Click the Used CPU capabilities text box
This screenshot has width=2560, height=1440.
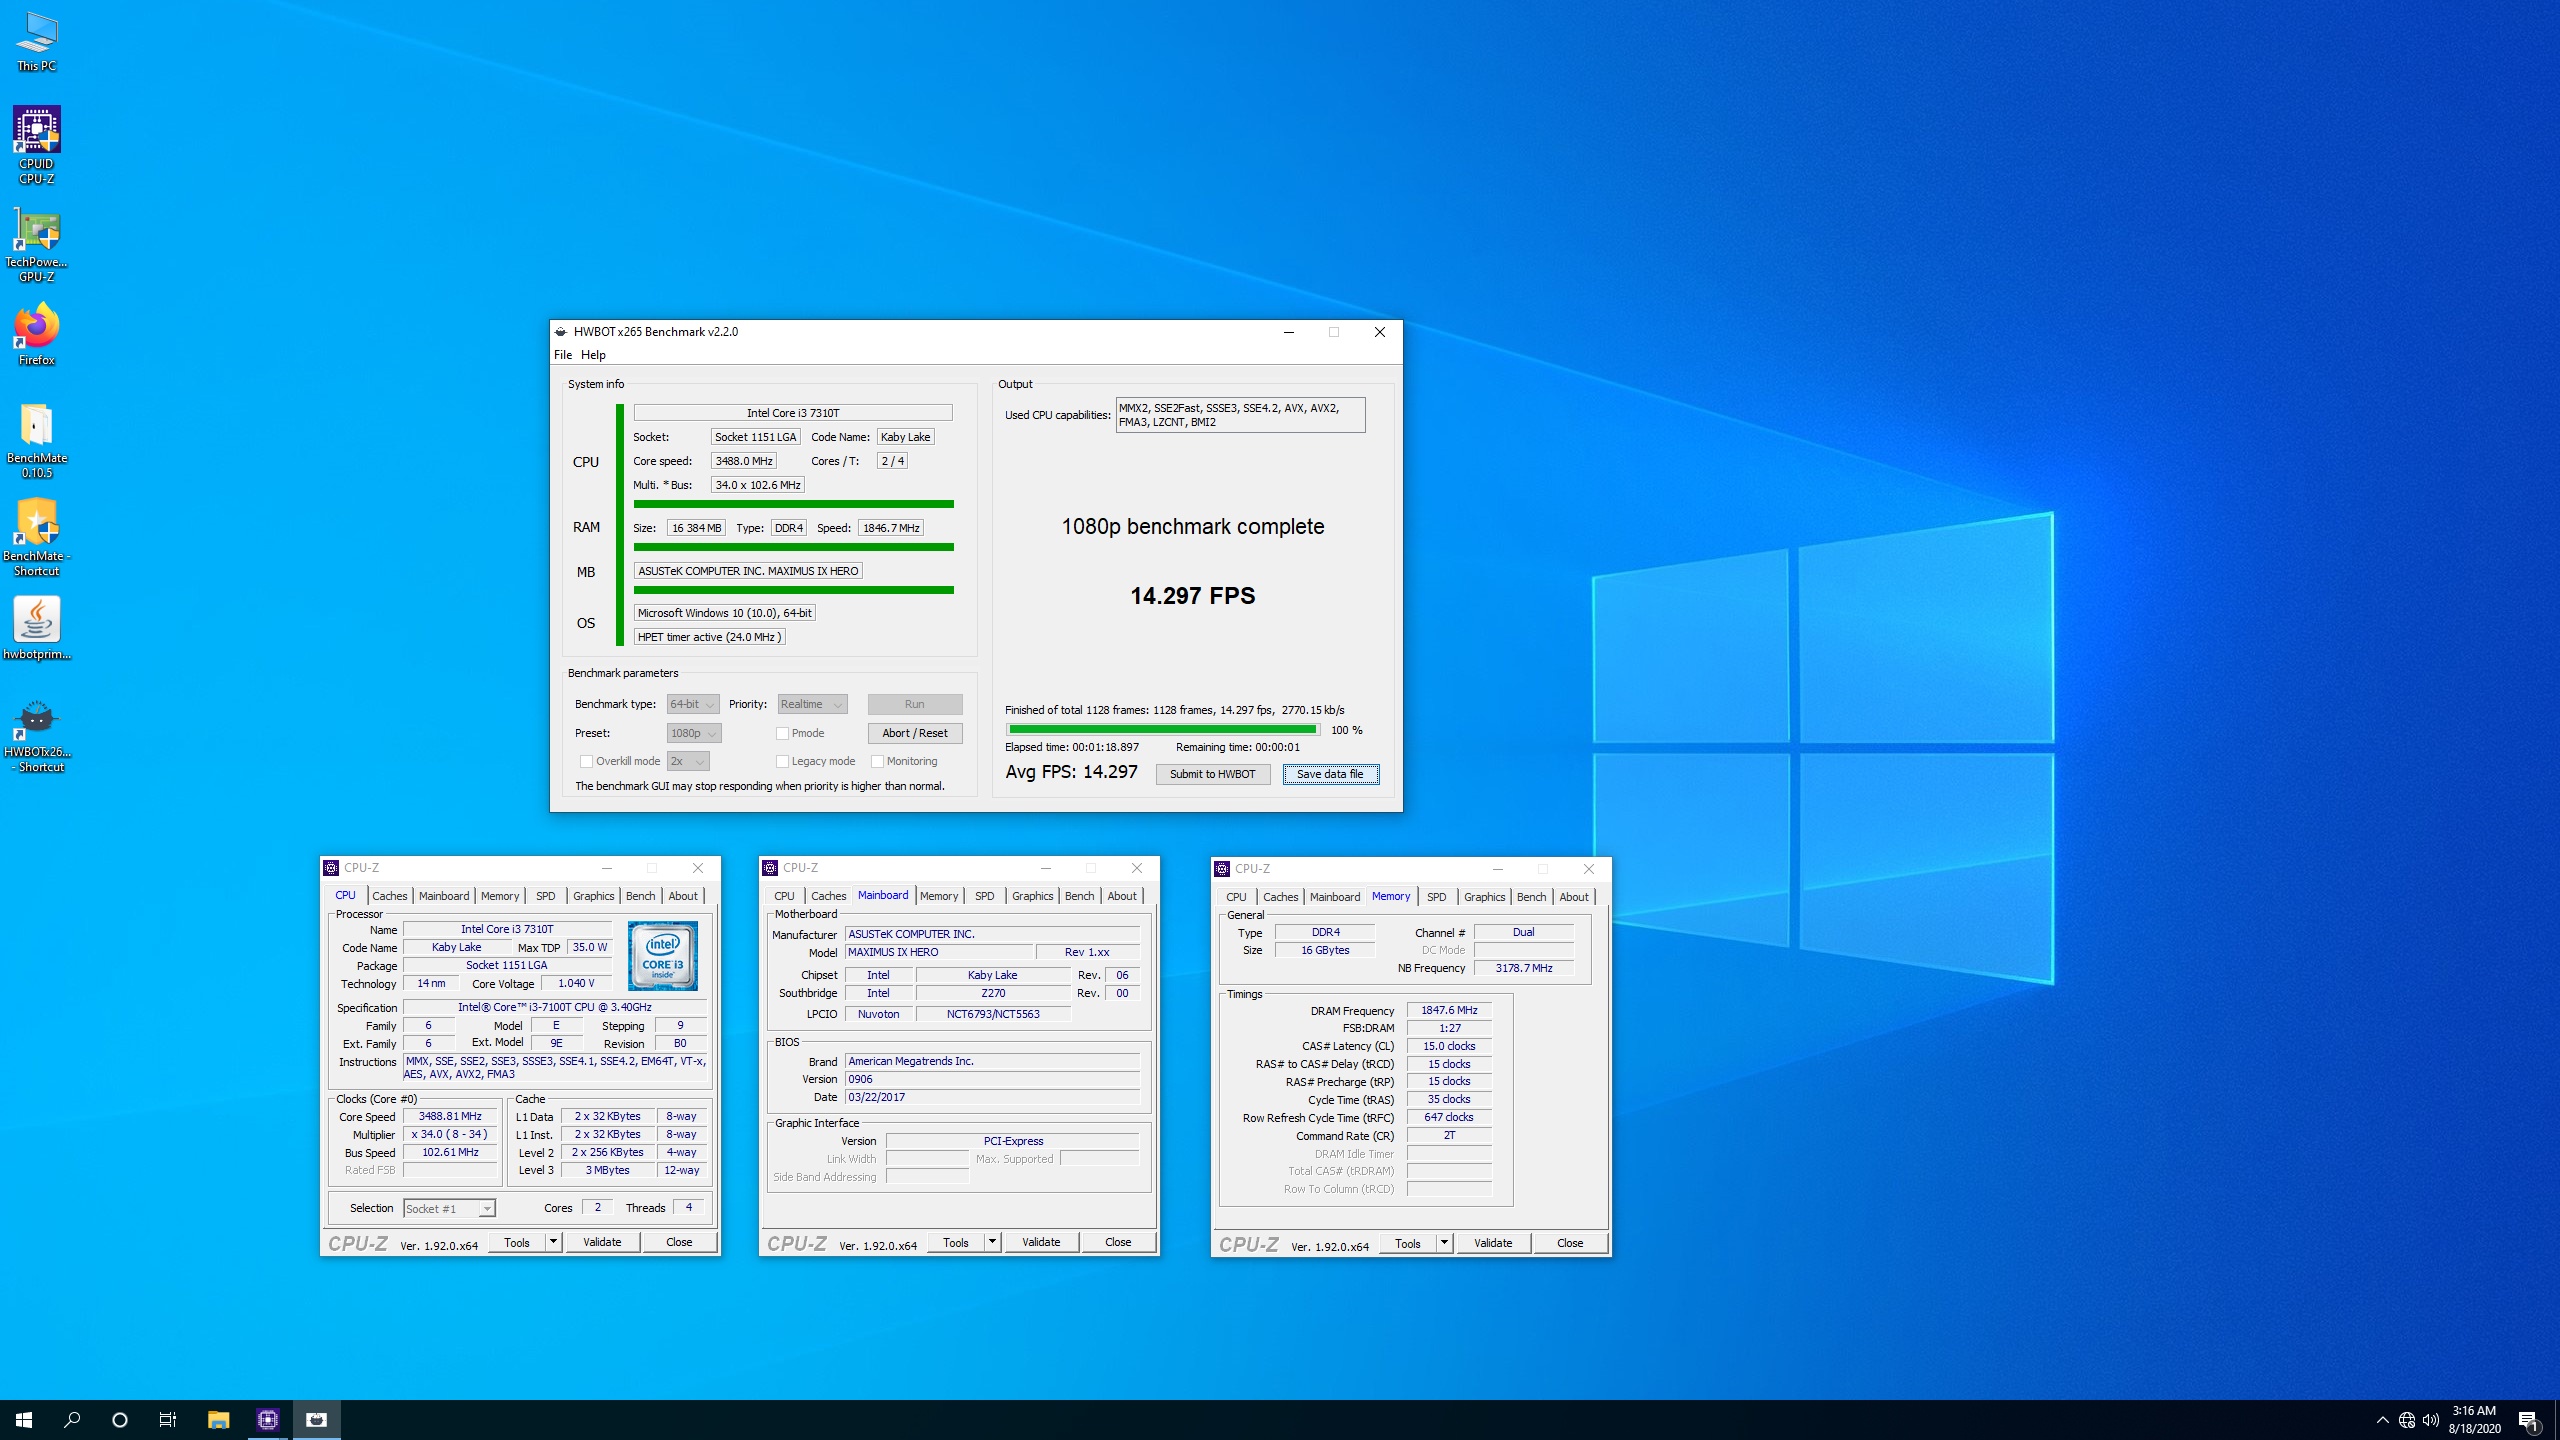[1240, 415]
